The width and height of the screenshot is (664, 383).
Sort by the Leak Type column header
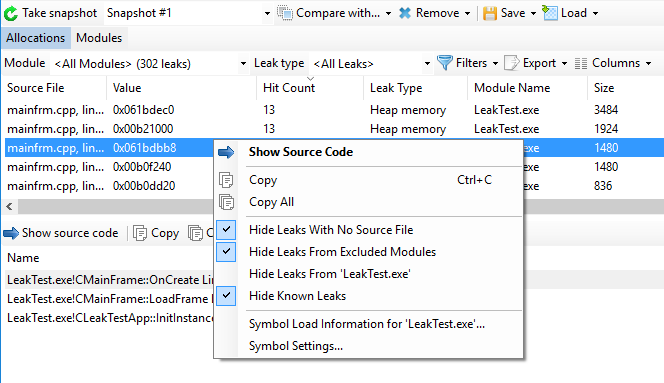(x=415, y=88)
